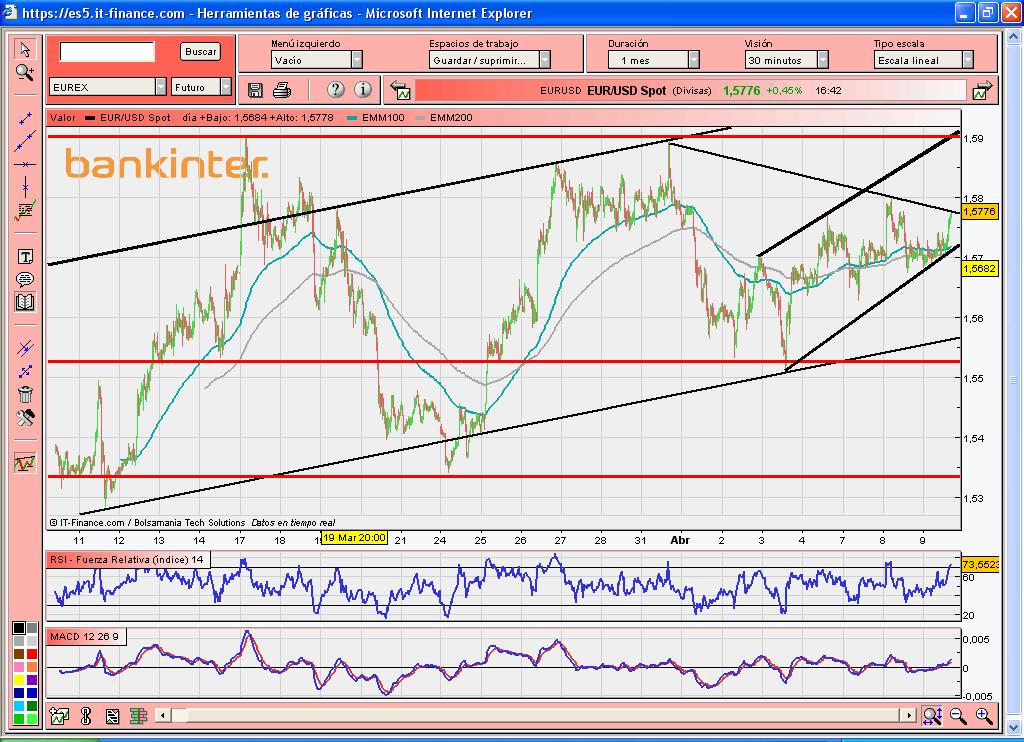Screen dimensions: 1024x742
Task: Select the yellow color swatch
Action: [19, 680]
